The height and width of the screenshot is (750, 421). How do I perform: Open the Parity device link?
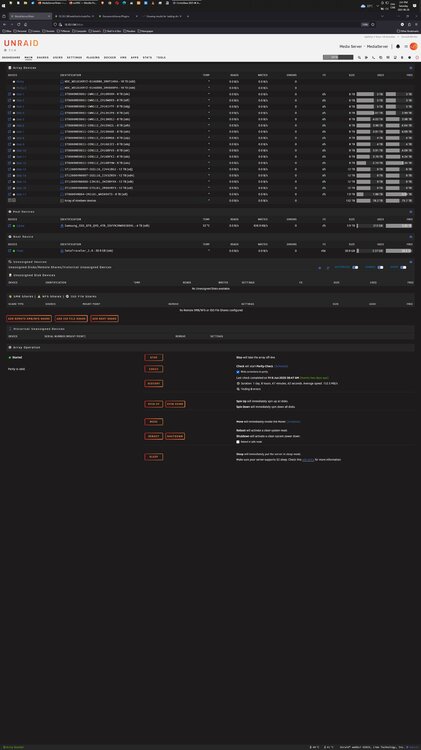(20, 82)
